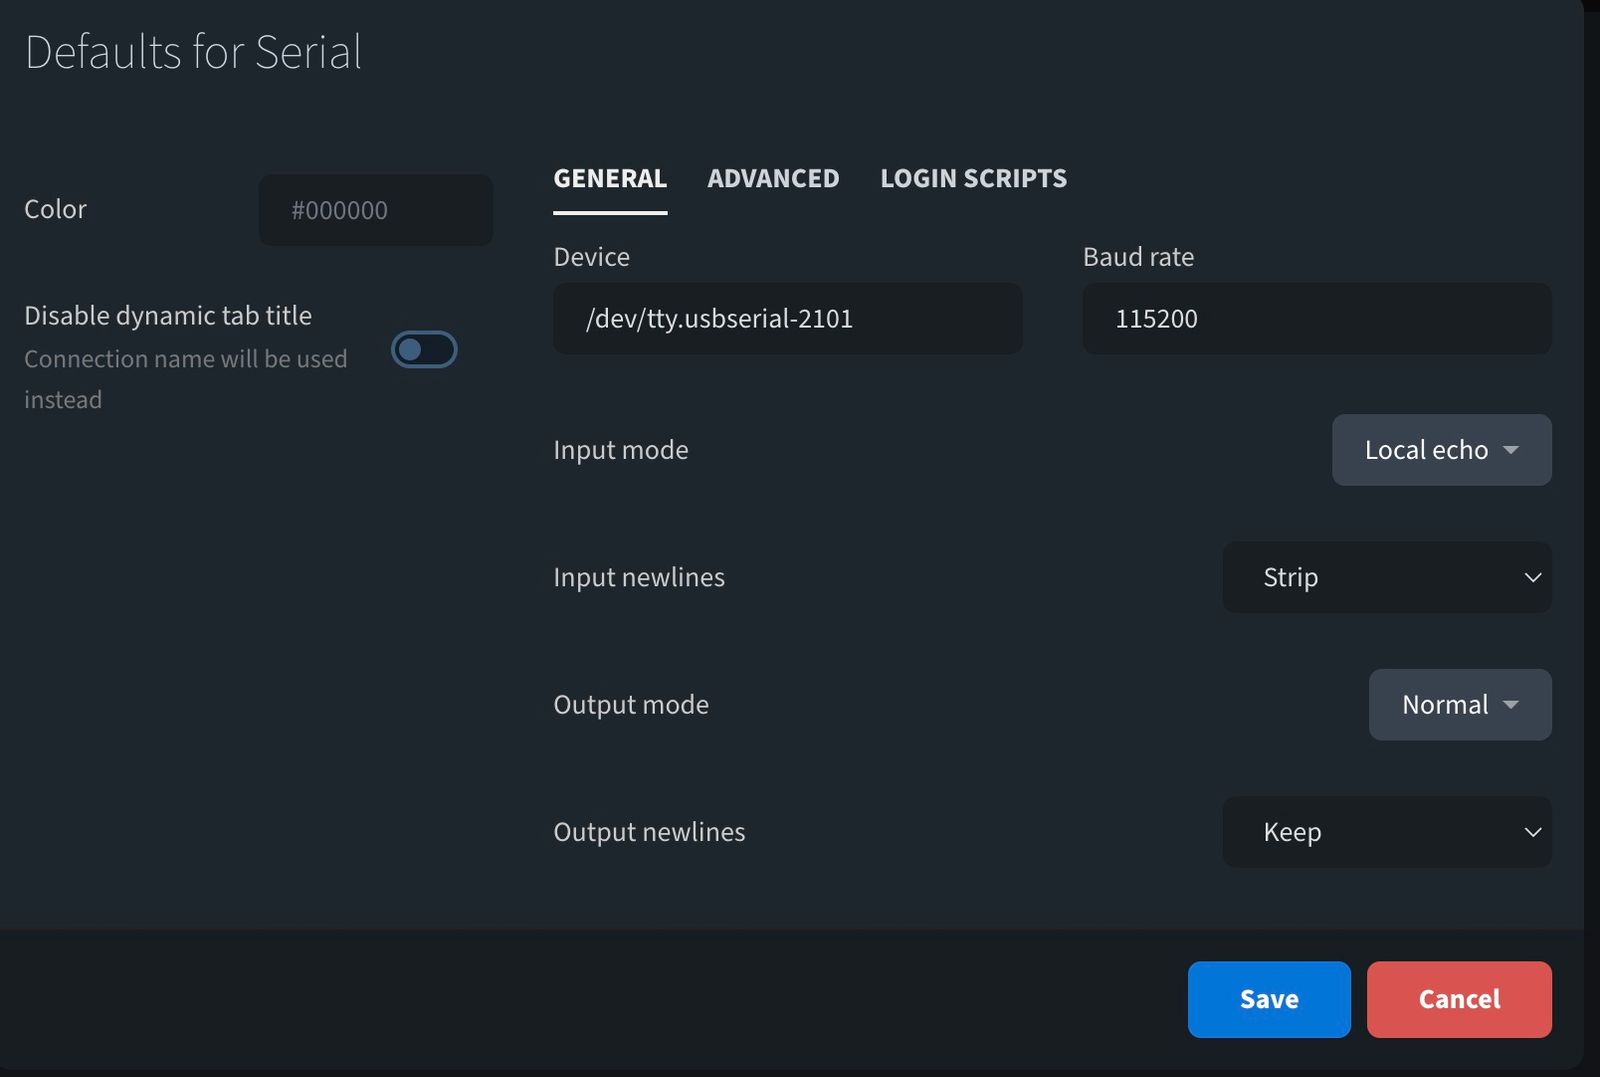Open the Normal output mode dropdown
This screenshot has height=1077, width=1600.
[x=1459, y=705]
